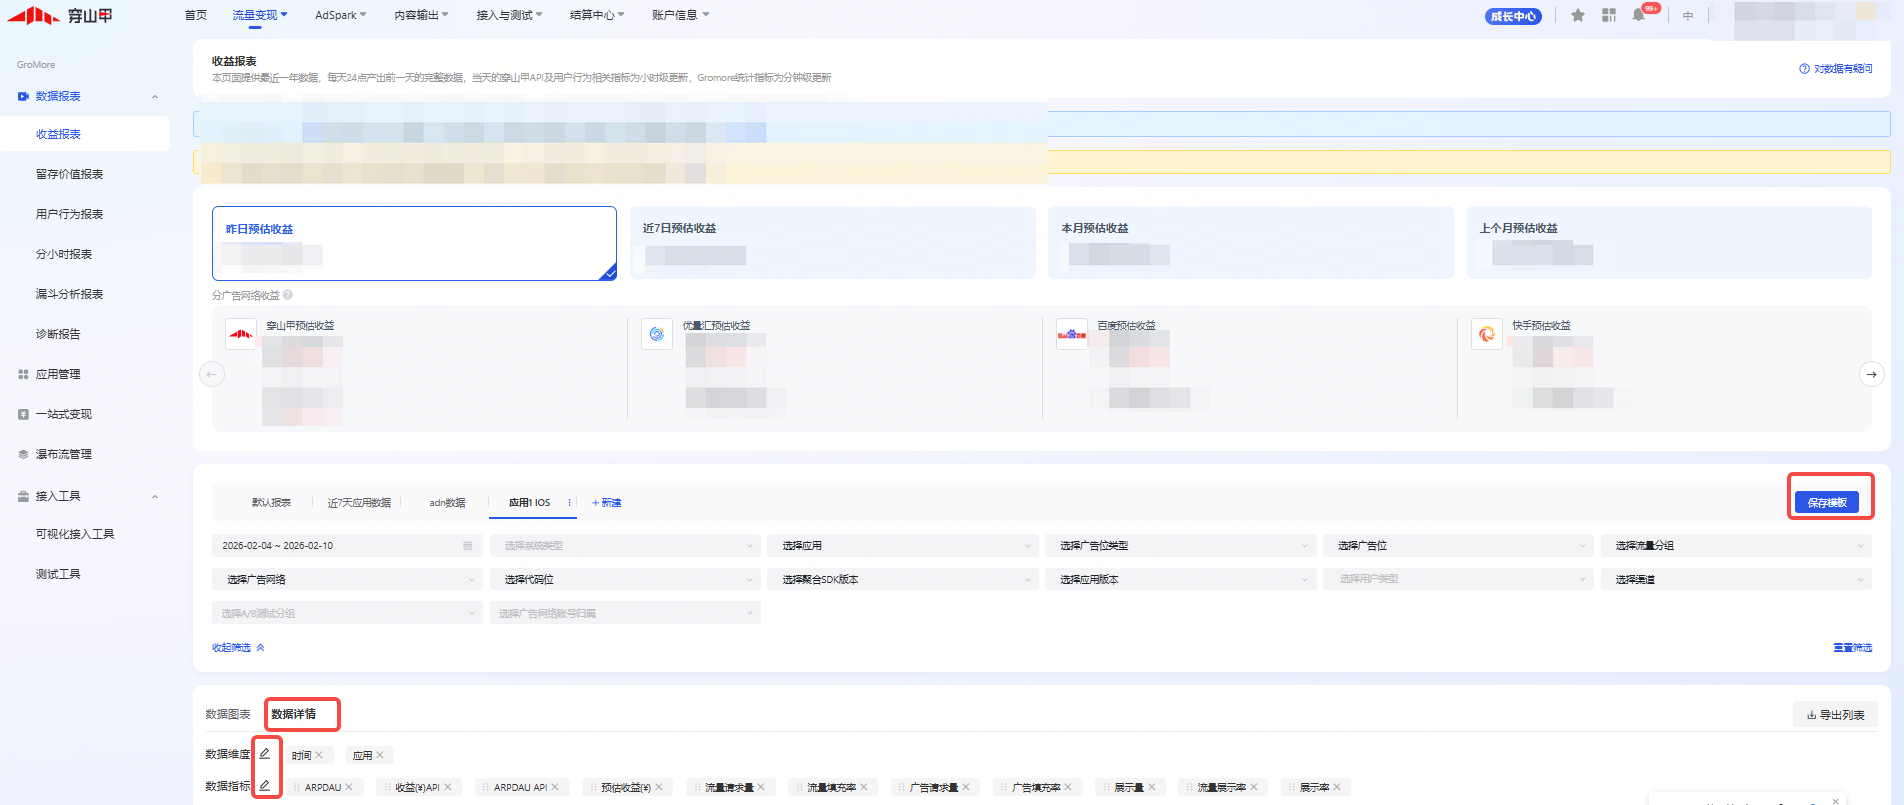Remove the 时间 dimension tag
This screenshot has height=805, width=1904.
point(319,755)
